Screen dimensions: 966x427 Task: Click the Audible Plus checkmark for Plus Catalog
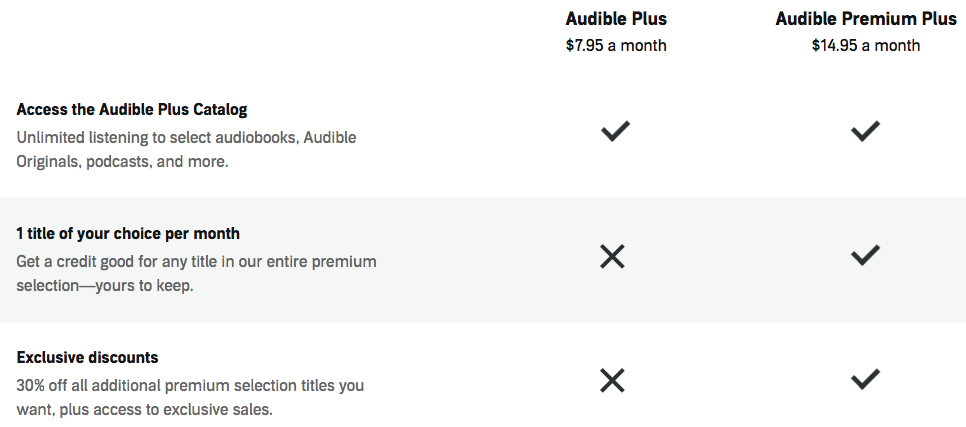click(615, 131)
